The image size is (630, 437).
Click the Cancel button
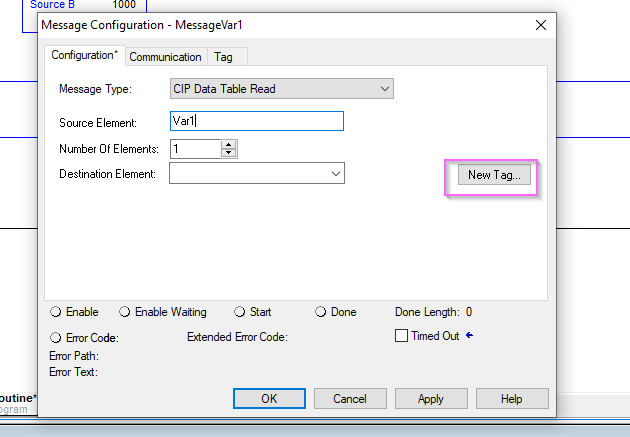point(350,398)
